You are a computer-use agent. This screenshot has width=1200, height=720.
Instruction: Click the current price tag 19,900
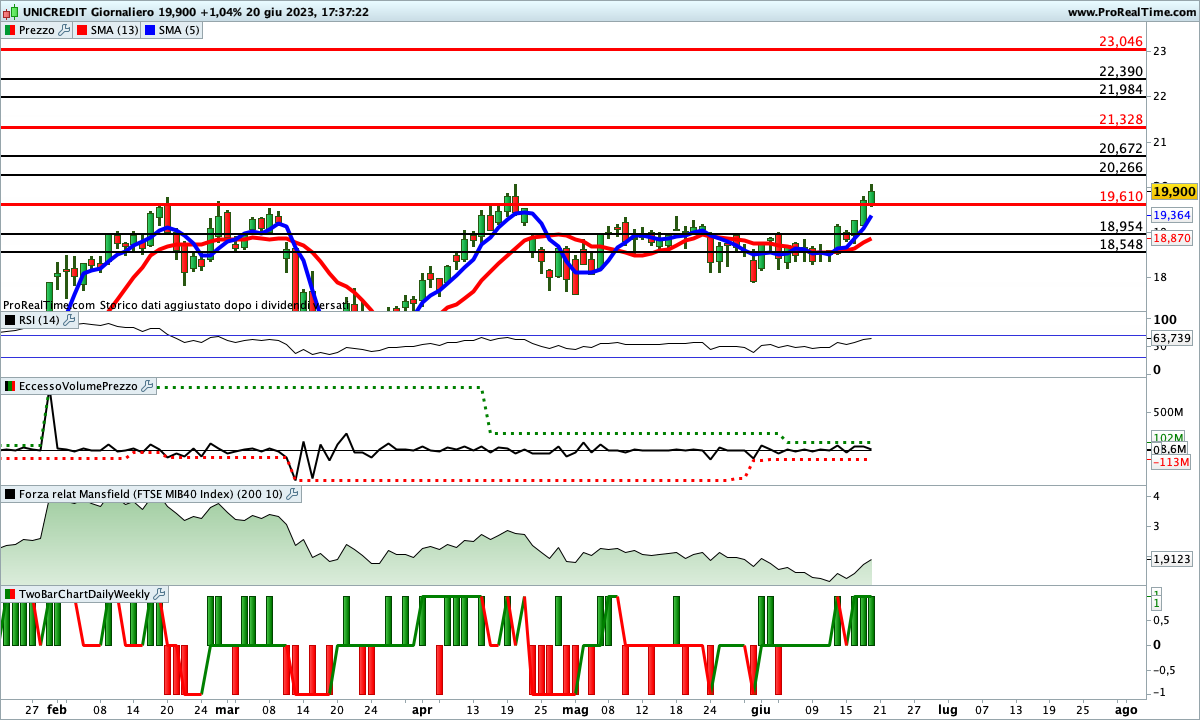tap(1174, 191)
